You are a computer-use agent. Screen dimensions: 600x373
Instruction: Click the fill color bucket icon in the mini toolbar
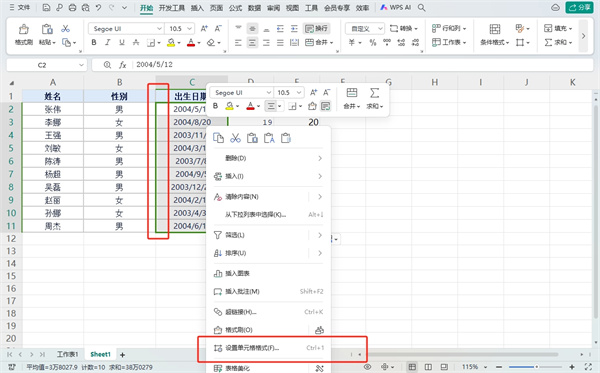pos(229,106)
